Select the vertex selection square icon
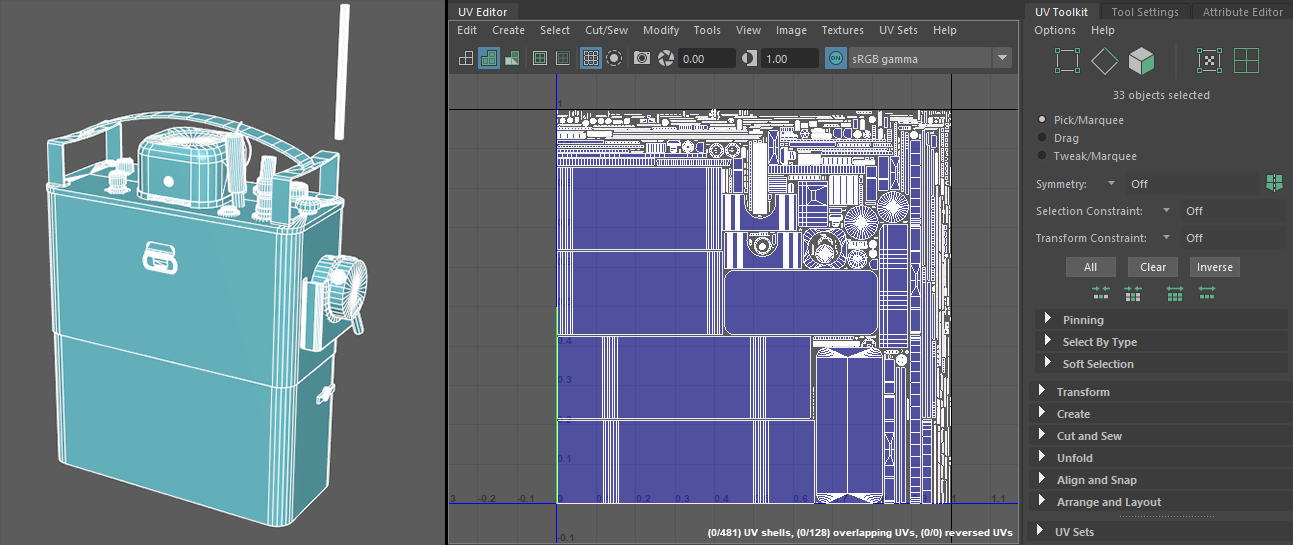 1067,62
